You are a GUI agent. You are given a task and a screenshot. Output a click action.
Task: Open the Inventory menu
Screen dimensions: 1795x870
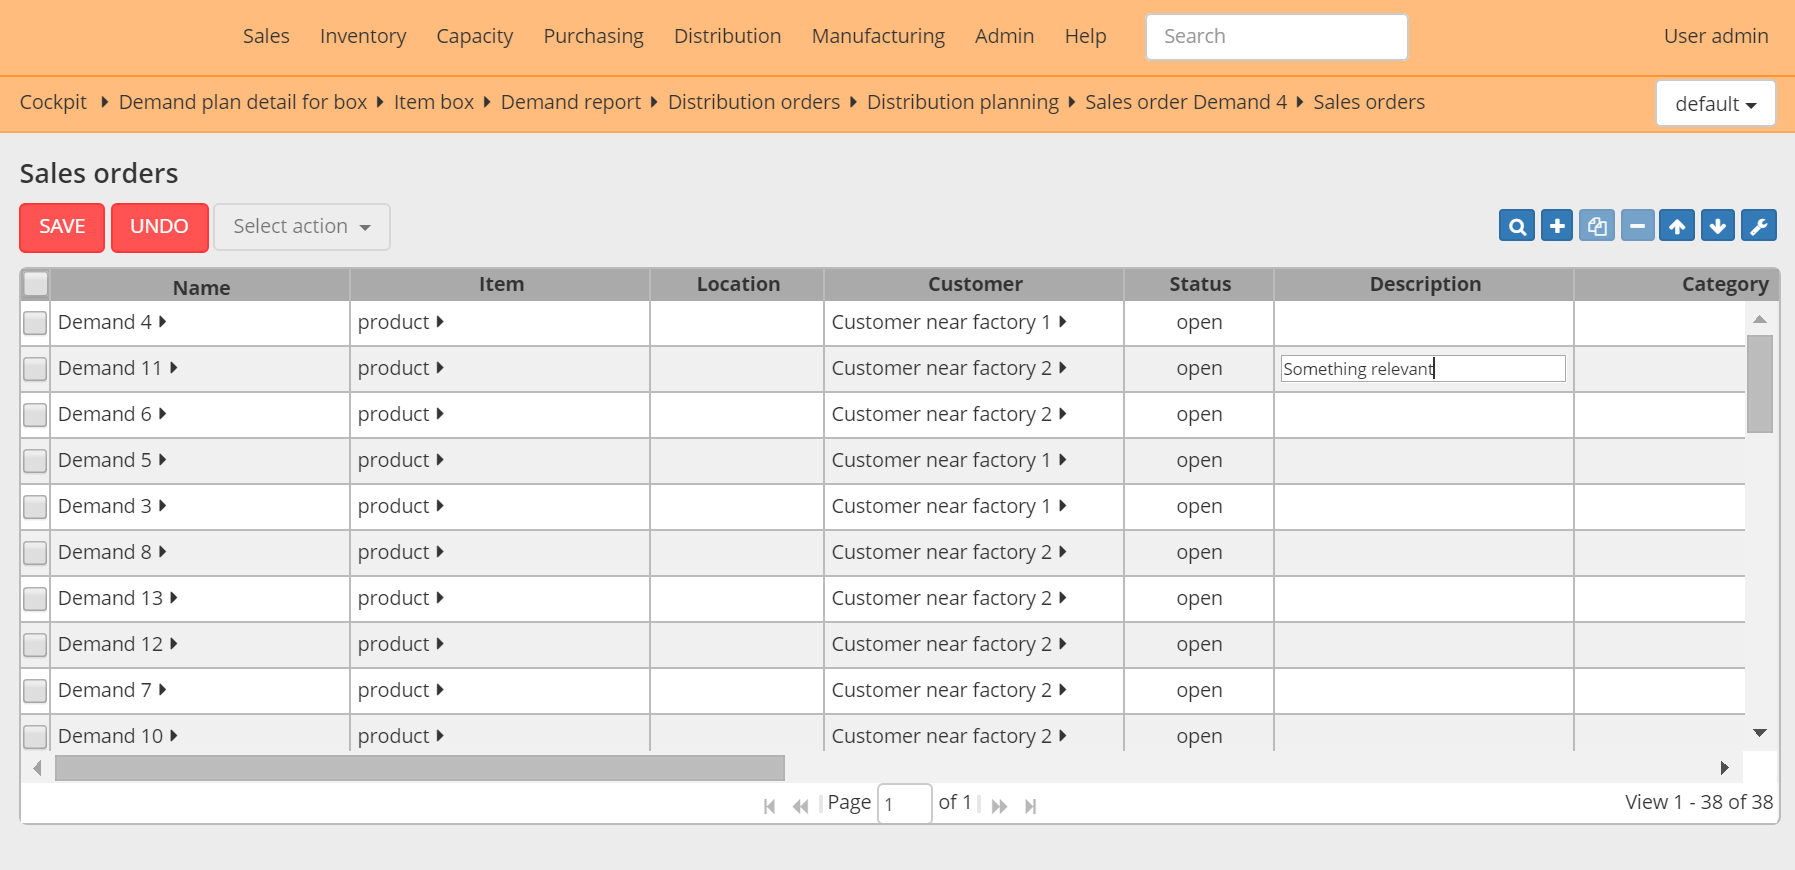coord(362,36)
